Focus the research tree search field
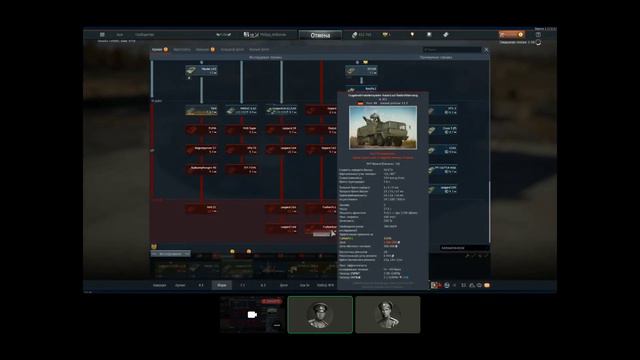This screenshot has height=360, width=640. (452, 50)
